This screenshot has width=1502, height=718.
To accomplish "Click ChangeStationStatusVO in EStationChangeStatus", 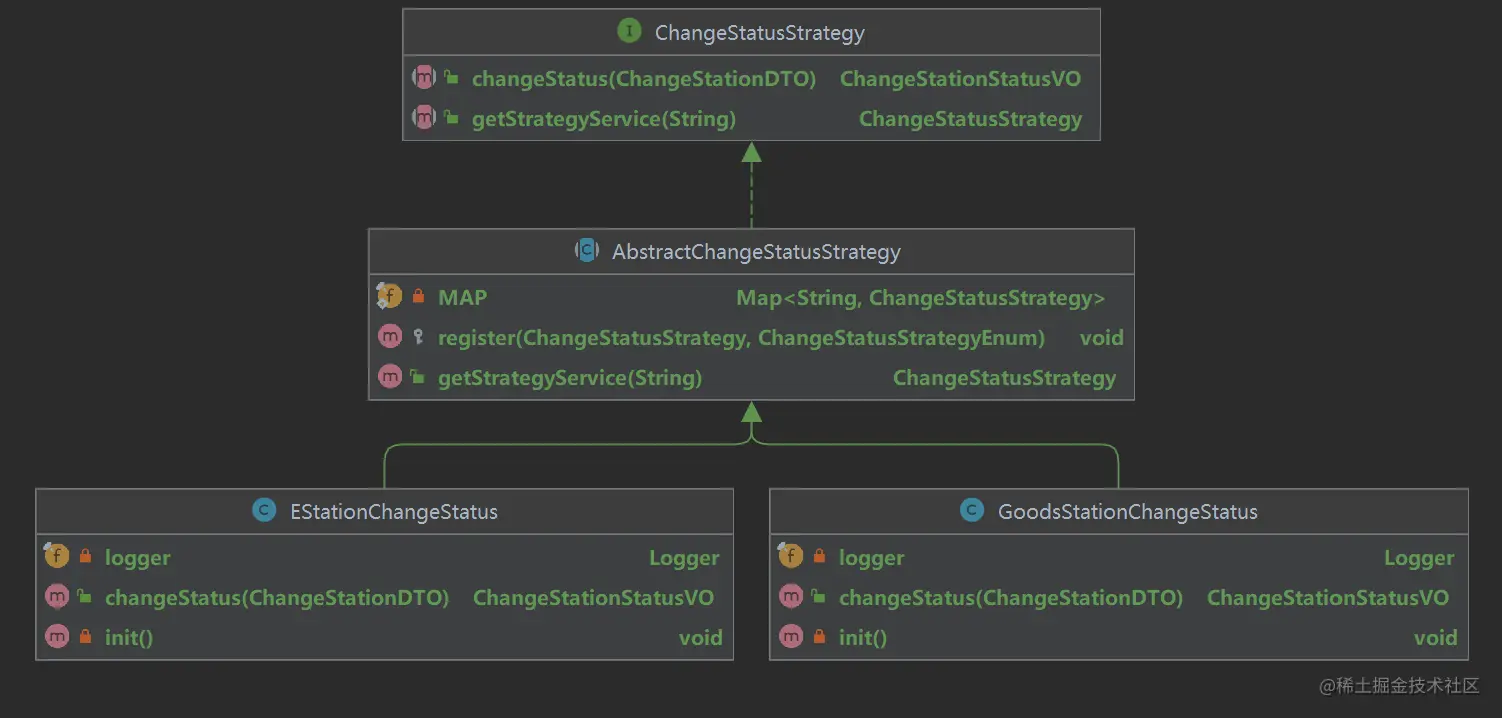I will coord(593,598).
